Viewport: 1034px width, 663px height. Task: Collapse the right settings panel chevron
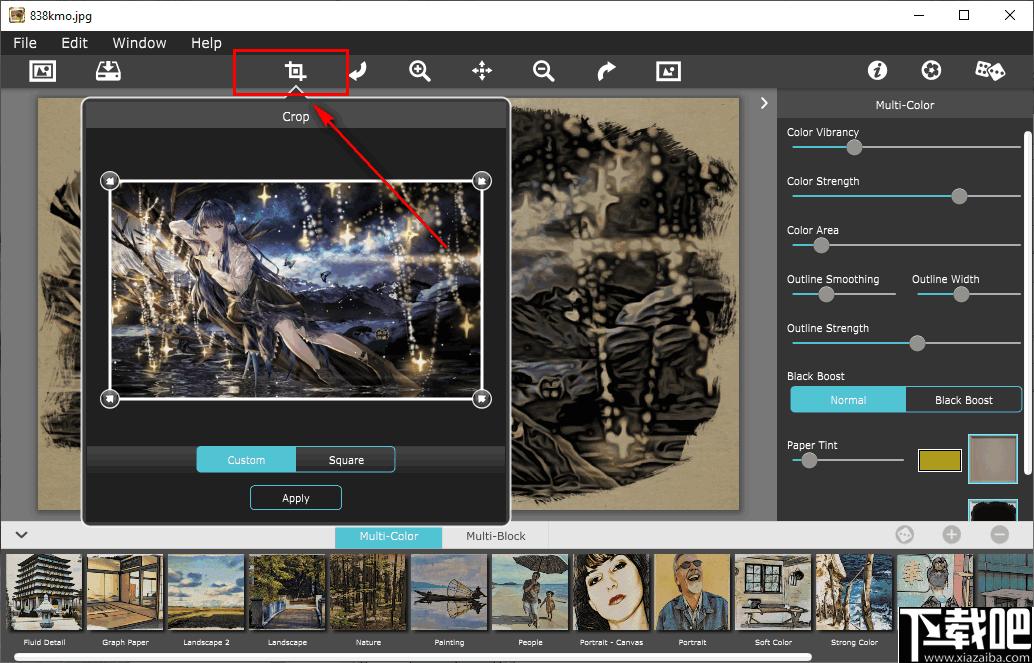click(764, 103)
